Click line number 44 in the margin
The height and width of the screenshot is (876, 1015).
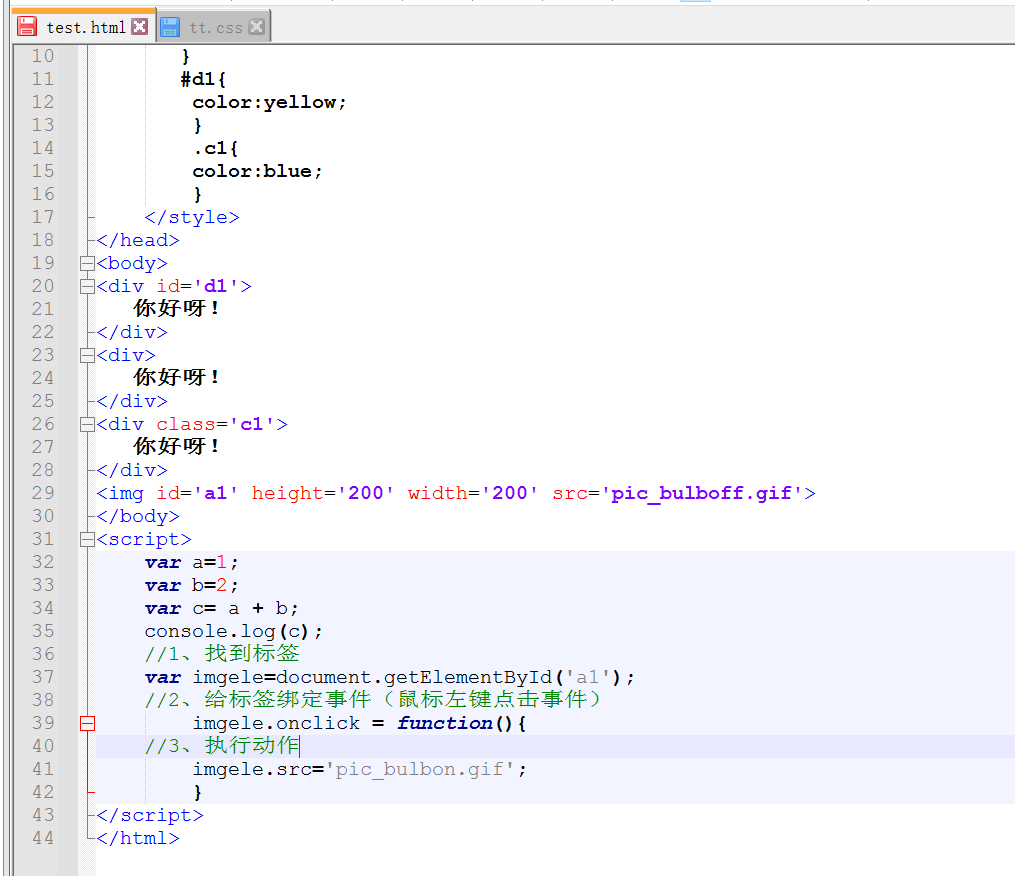[43, 838]
